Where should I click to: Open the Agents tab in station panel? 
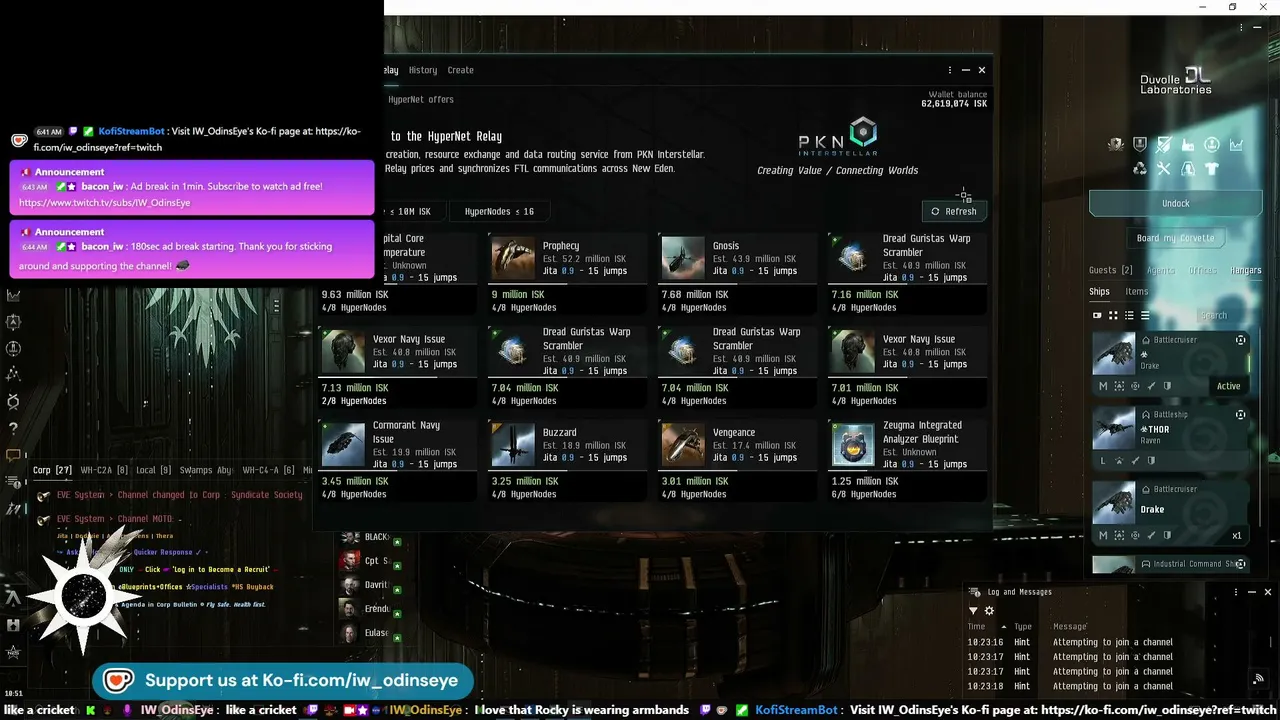tap(1160, 270)
